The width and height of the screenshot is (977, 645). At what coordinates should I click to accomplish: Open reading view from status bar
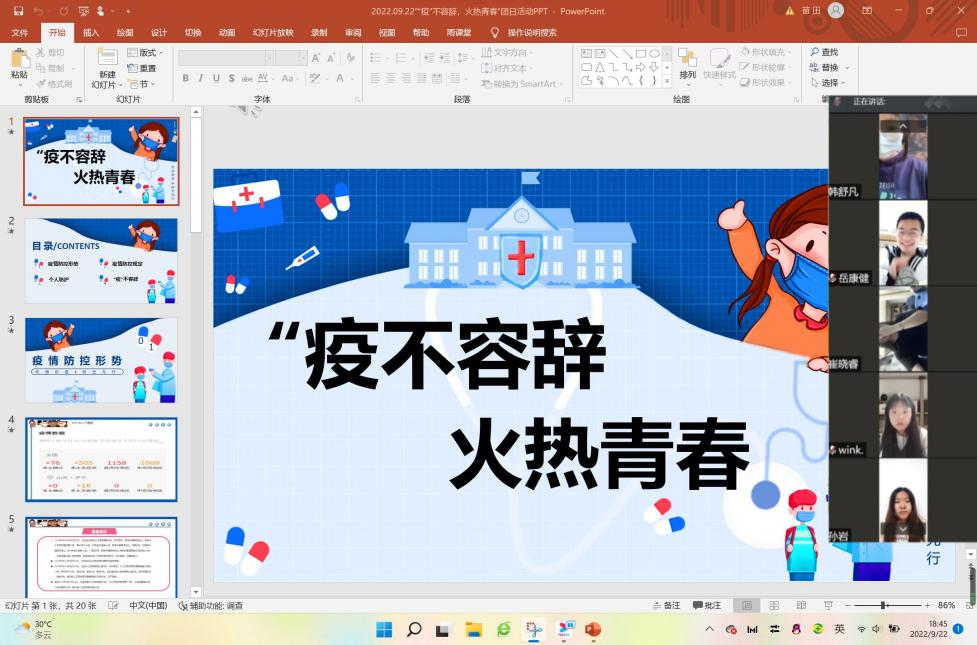tap(800, 605)
